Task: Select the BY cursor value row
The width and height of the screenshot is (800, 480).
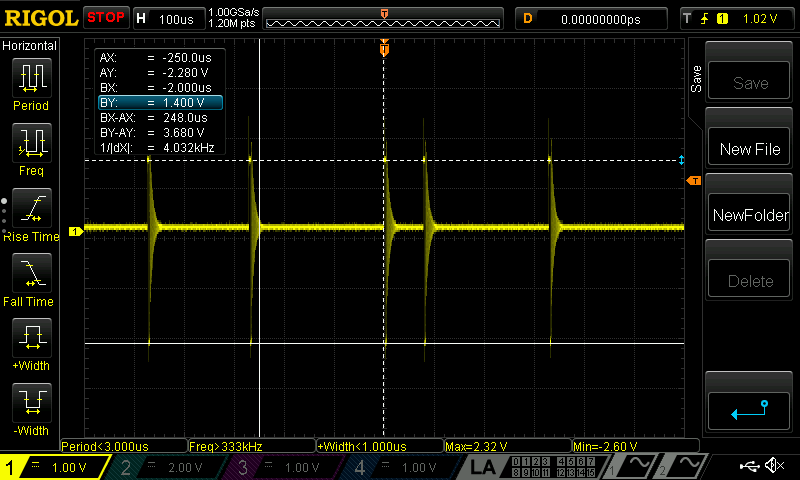Action: 159,102
